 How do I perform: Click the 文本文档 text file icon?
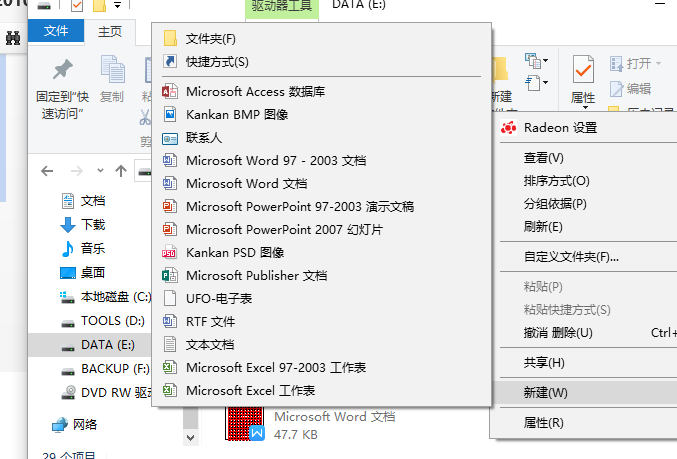click(x=170, y=344)
